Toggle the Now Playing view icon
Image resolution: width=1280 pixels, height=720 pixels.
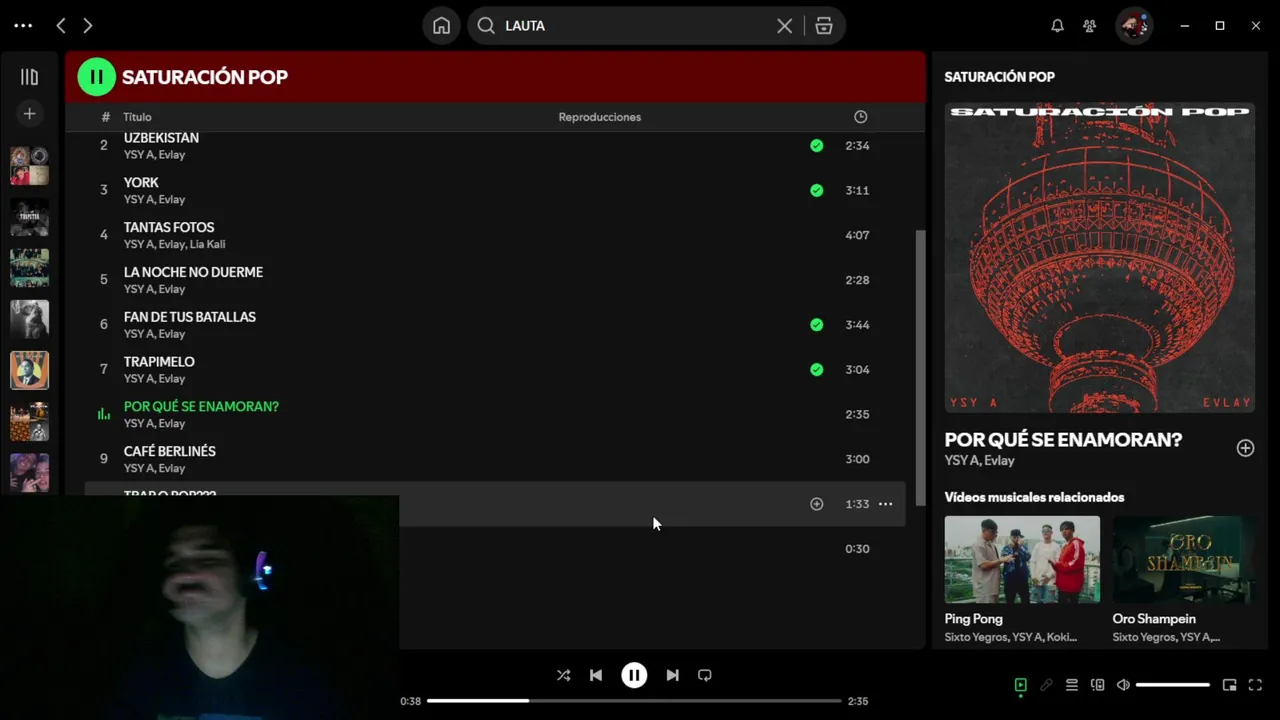1020,685
